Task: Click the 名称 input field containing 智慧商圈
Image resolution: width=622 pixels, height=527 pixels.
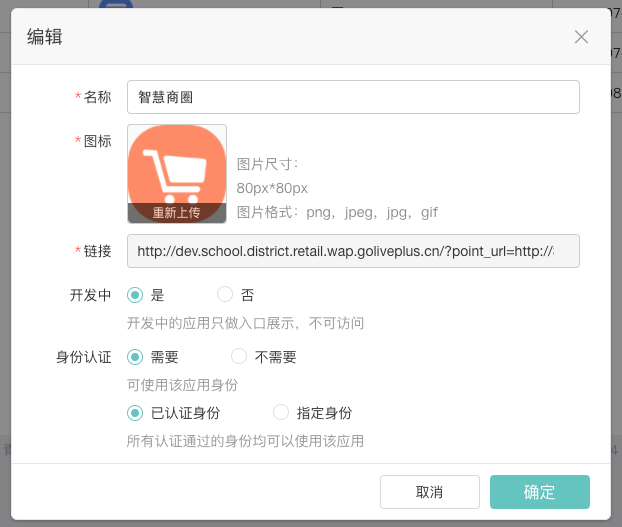Action: pyautogui.click(x=353, y=97)
